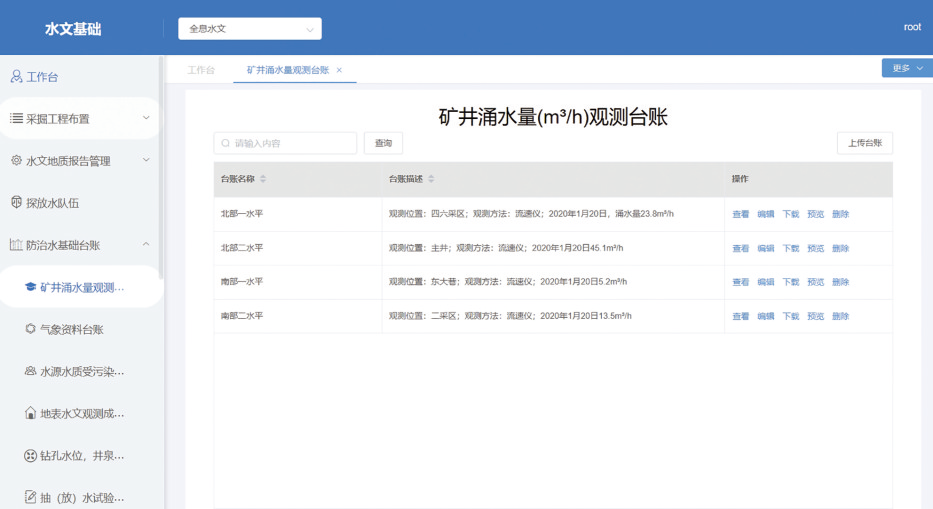Click 删除 for 南部二水平 row
Screen dimensions: 933x509
click(840, 316)
